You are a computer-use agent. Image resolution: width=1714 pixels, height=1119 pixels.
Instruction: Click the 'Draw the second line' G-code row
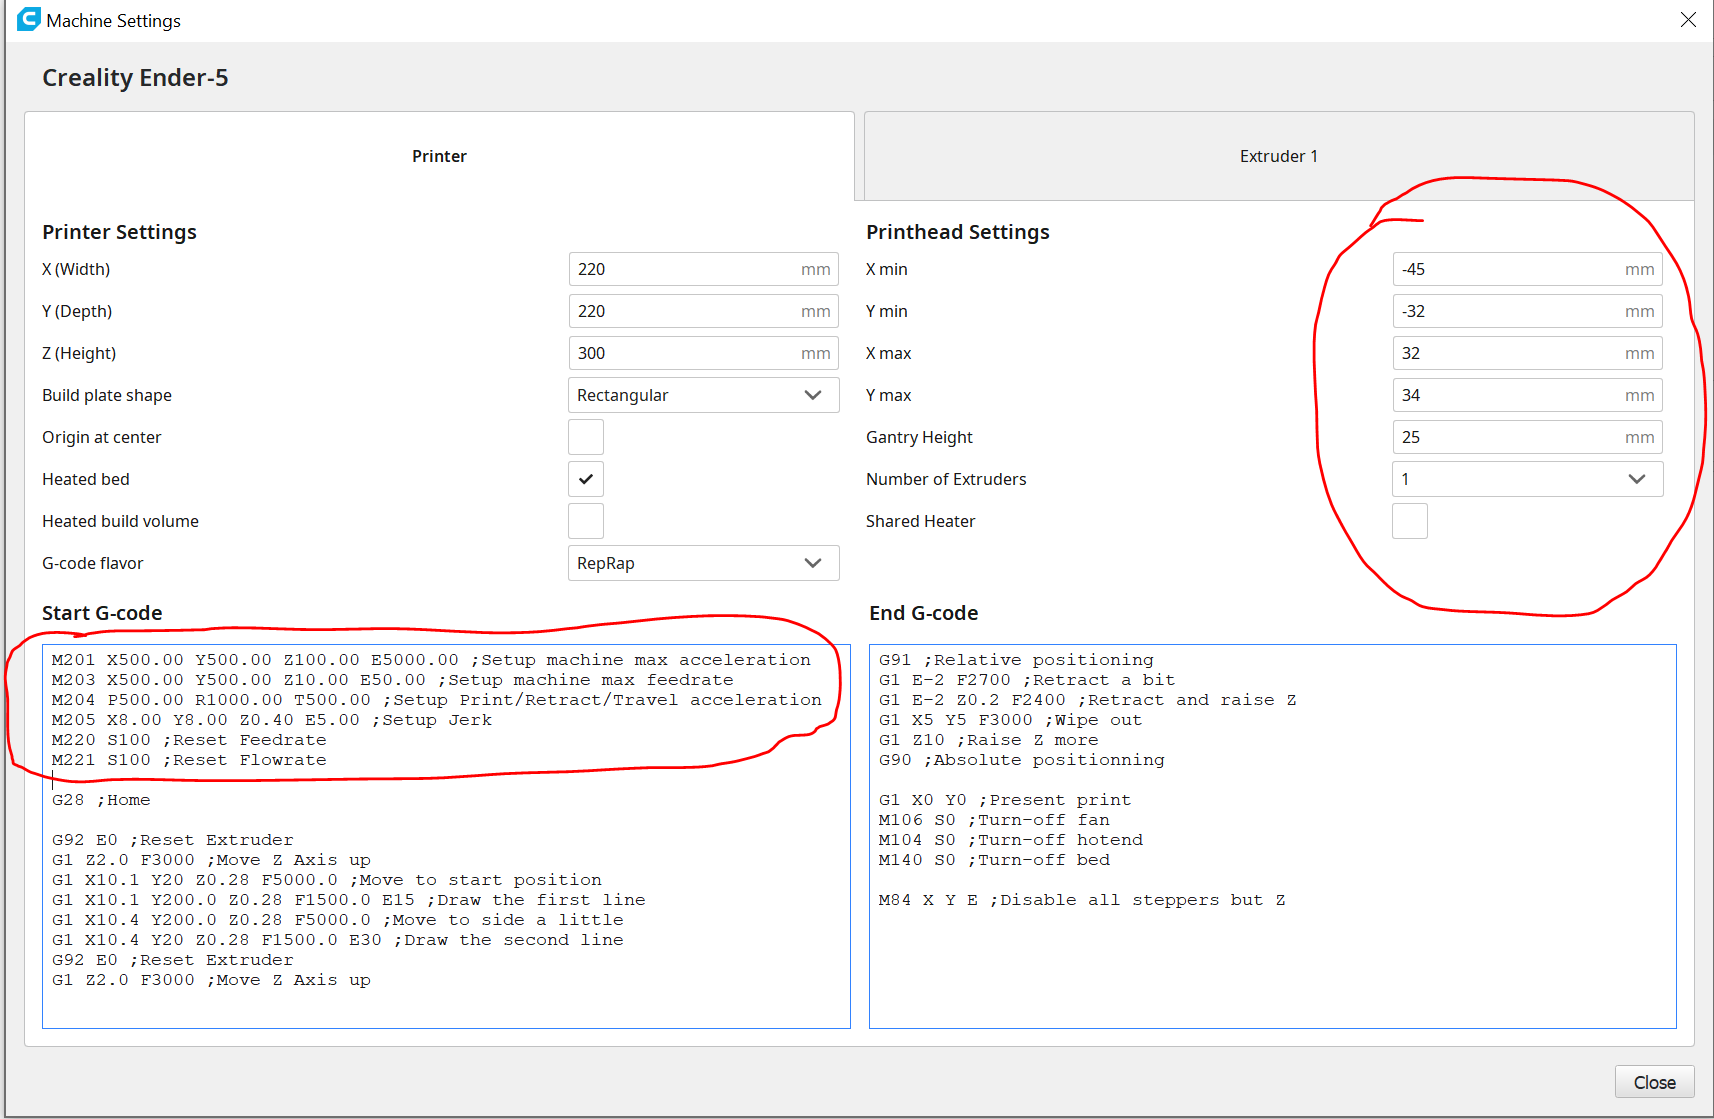click(x=338, y=940)
